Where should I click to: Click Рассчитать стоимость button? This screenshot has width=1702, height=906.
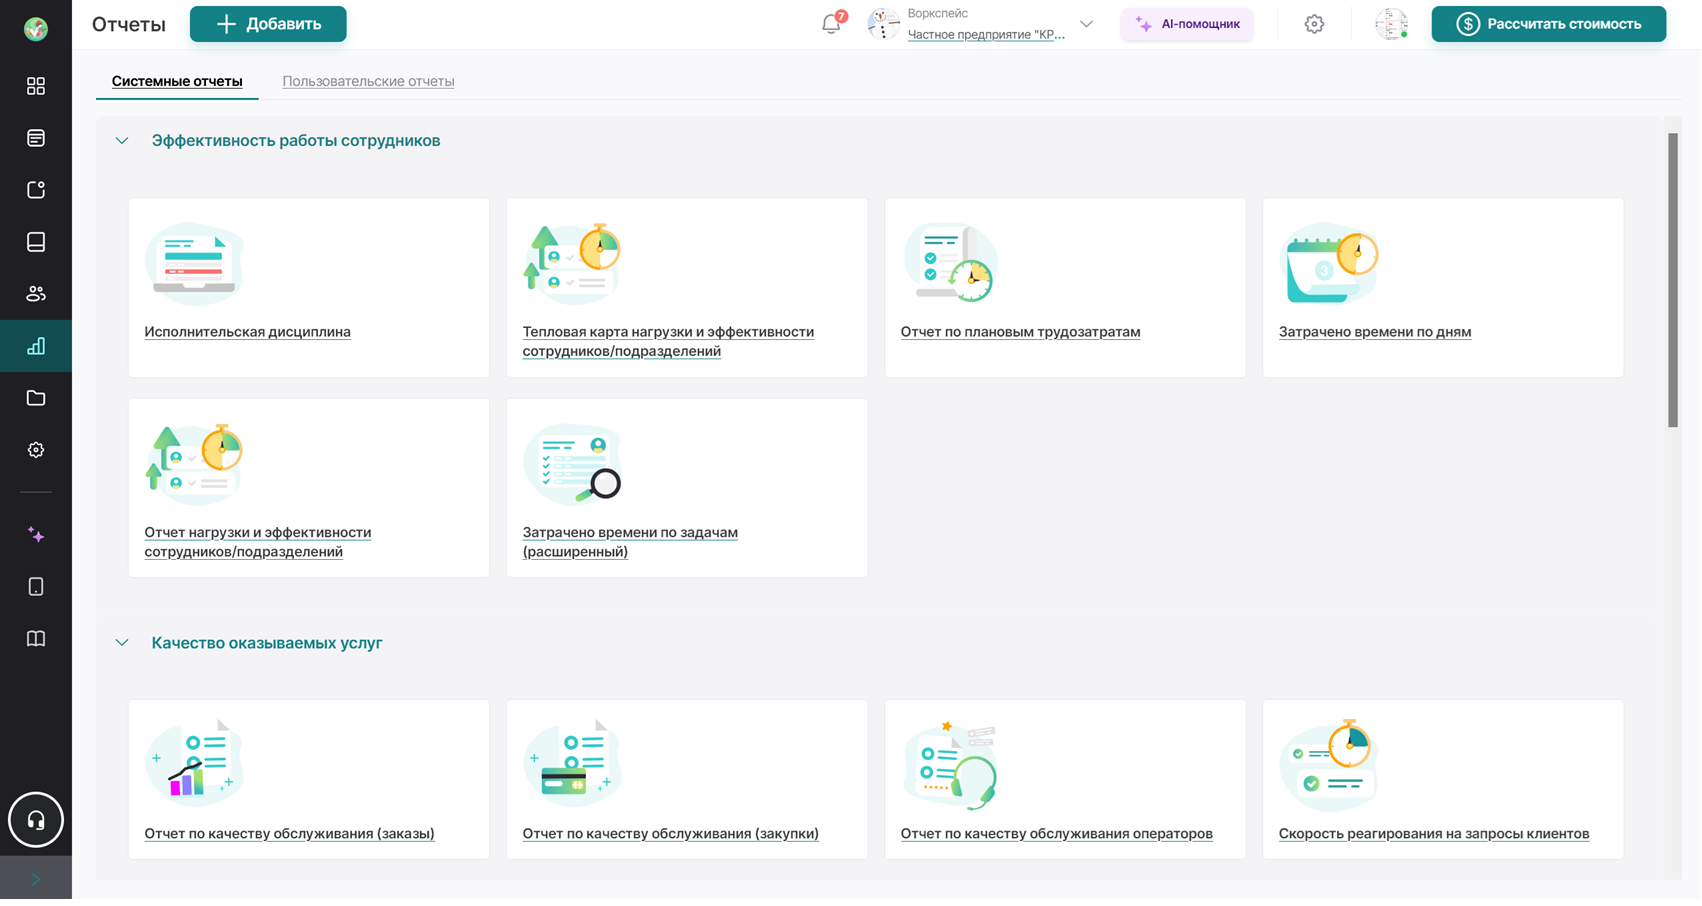[x=1548, y=24]
